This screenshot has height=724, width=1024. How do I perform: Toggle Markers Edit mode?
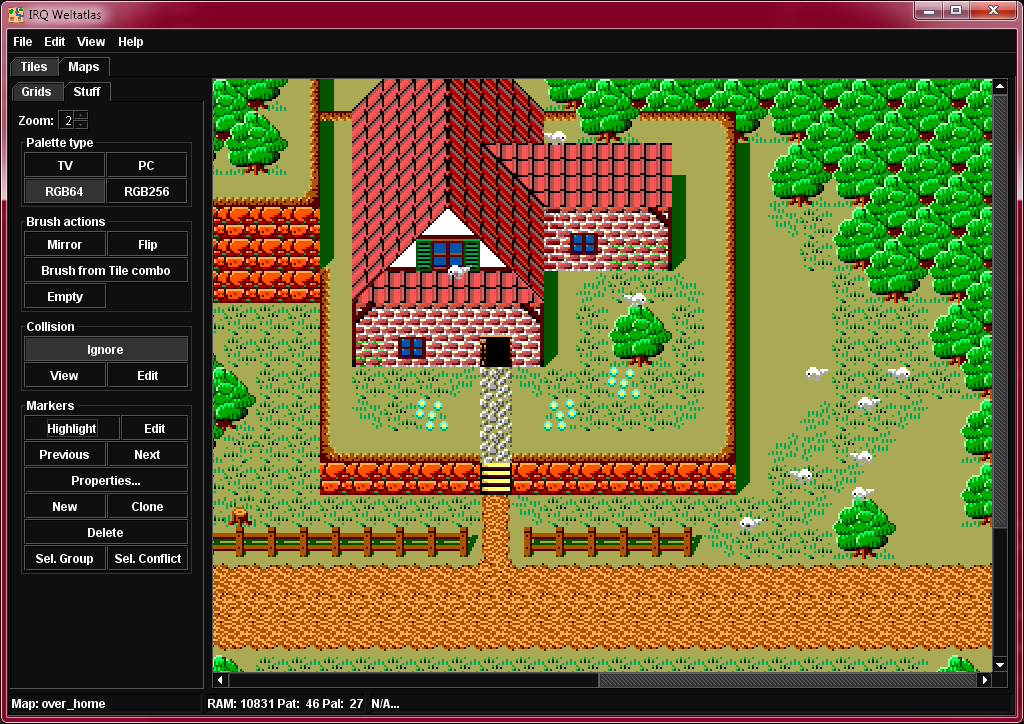click(x=154, y=428)
